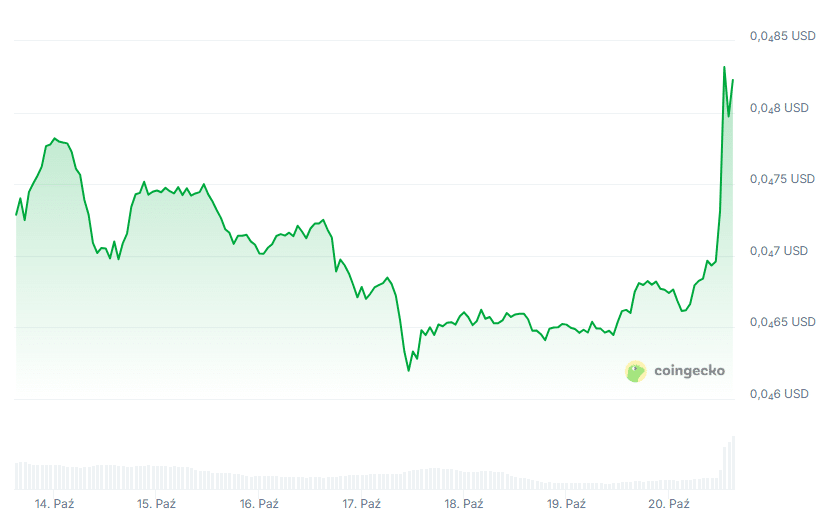Click the 18. Paź axis date
Screen dimensions: 831x522
(464, 504)
